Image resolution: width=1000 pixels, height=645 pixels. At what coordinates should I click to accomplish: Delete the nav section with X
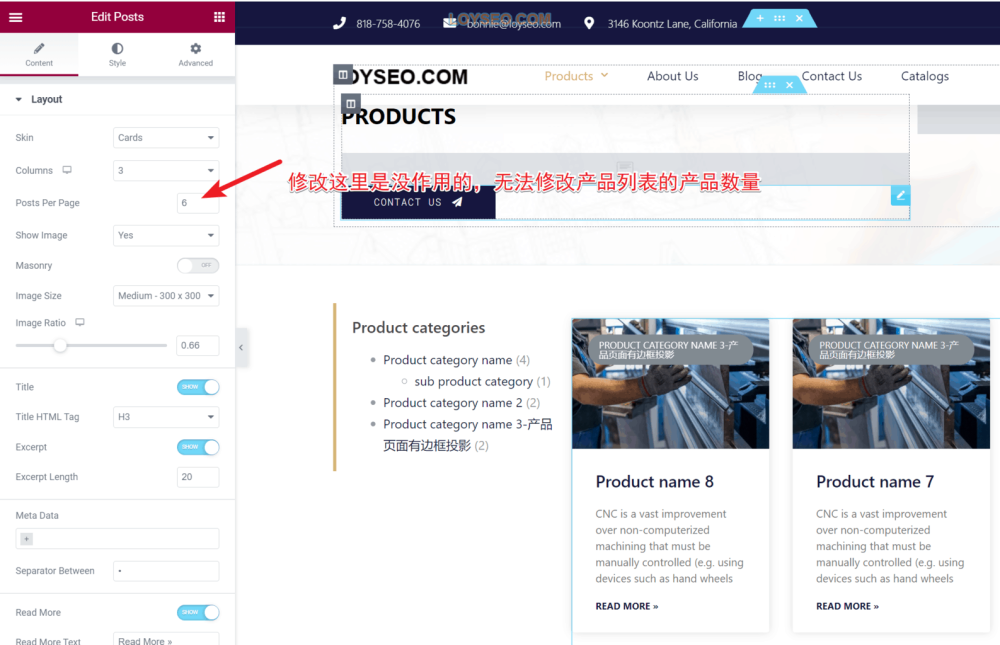point(790,85)
